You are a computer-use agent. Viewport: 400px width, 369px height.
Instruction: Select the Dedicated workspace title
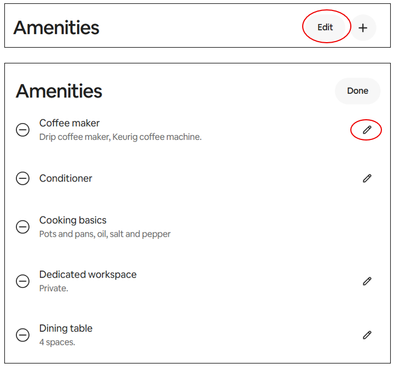point(88,274)
